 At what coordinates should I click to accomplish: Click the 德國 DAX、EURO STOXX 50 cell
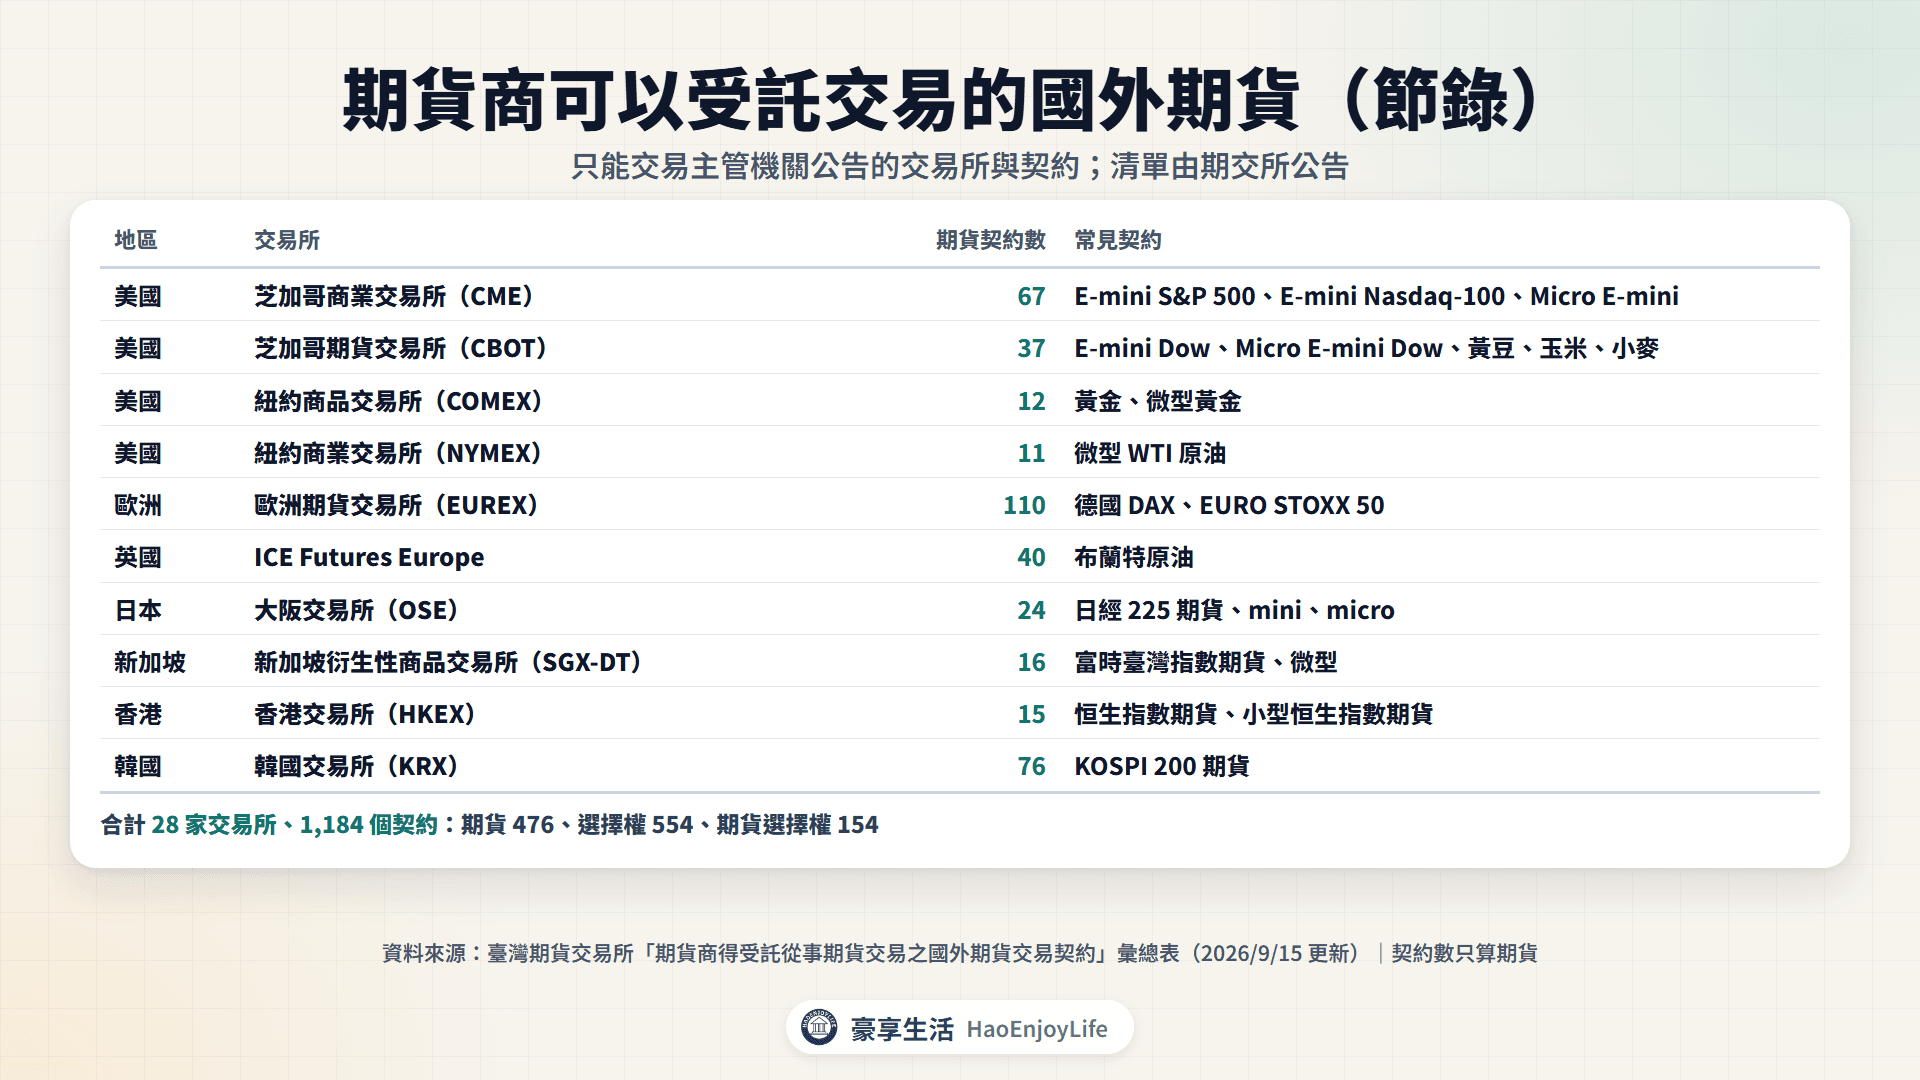tap(1229, 505)
